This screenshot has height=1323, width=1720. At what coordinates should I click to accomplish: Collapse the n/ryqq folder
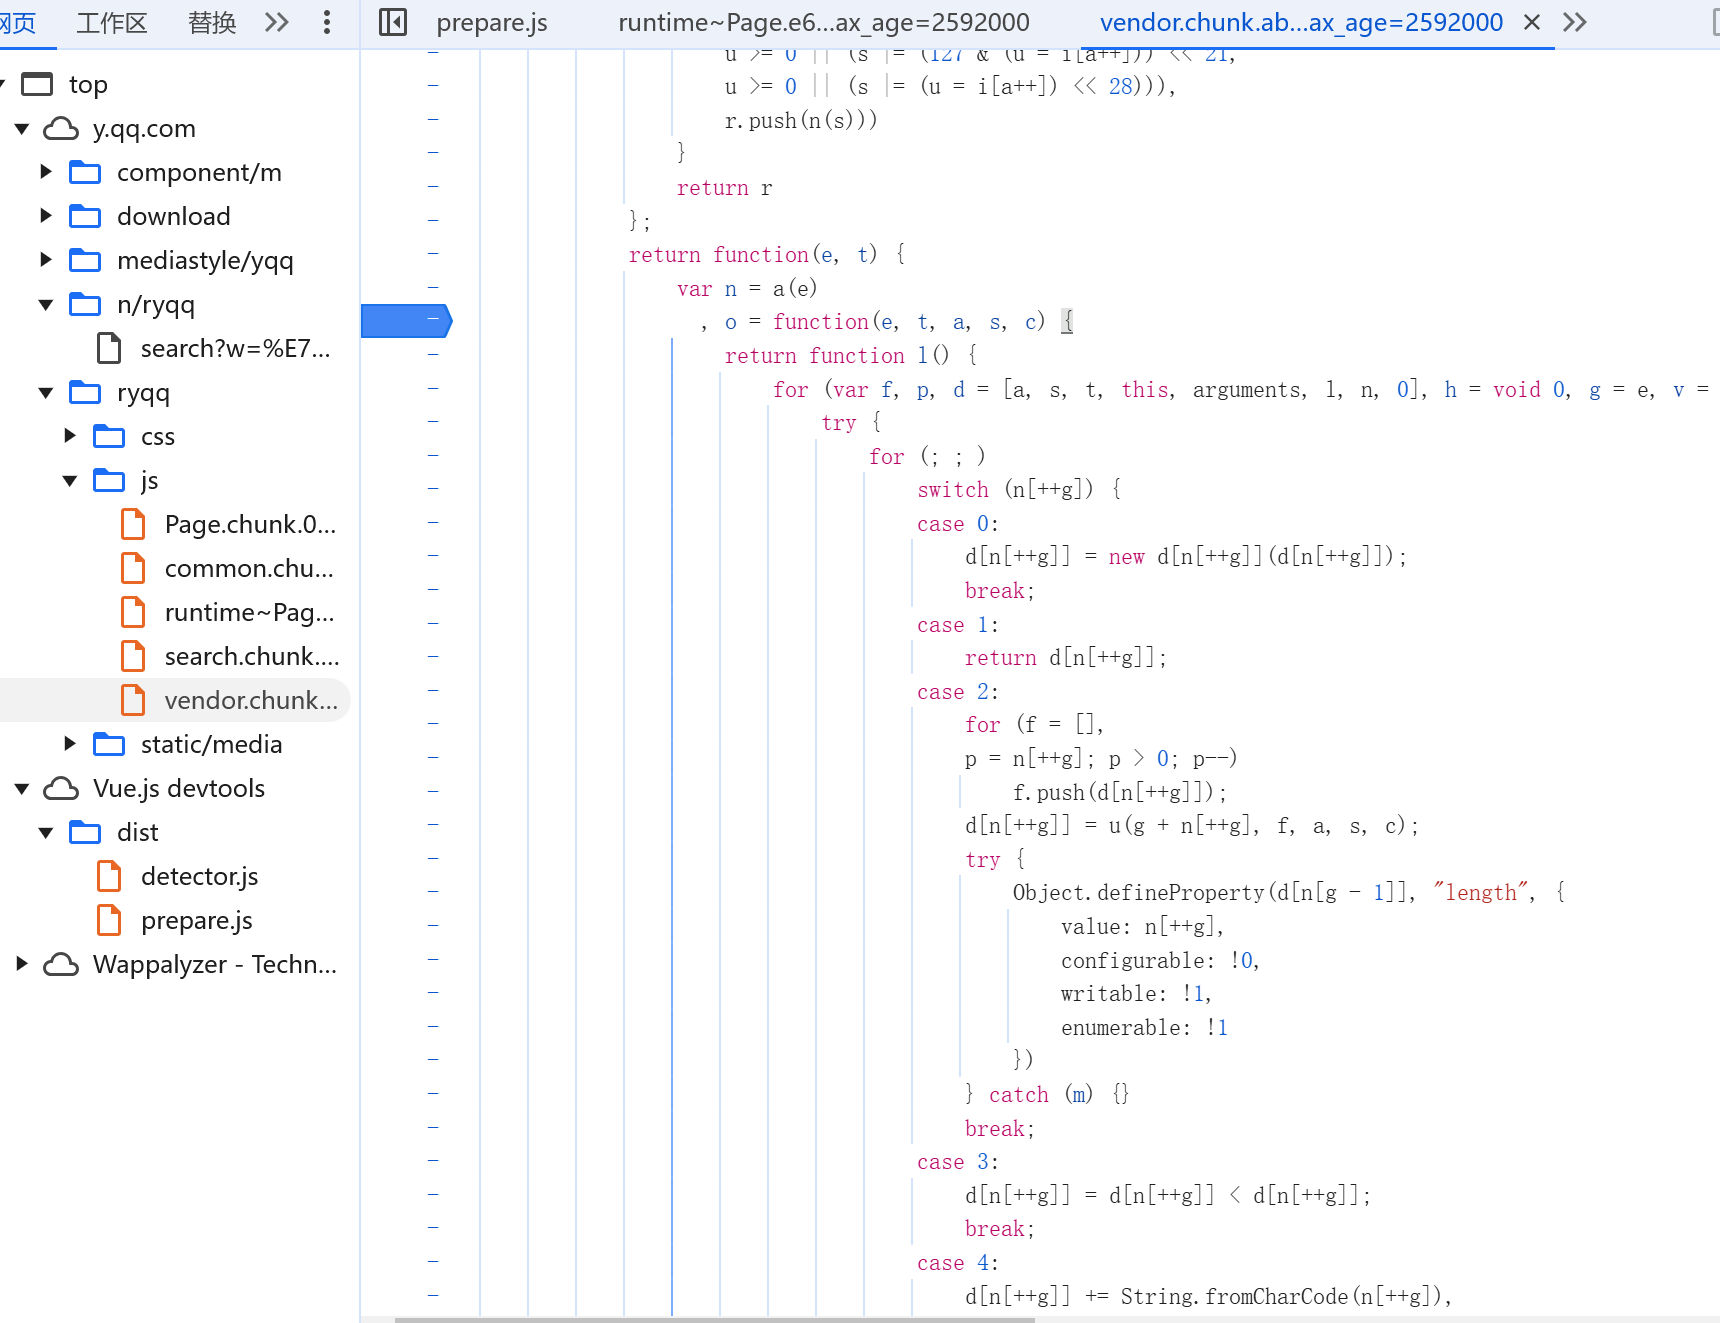click(x=46, y=304)
